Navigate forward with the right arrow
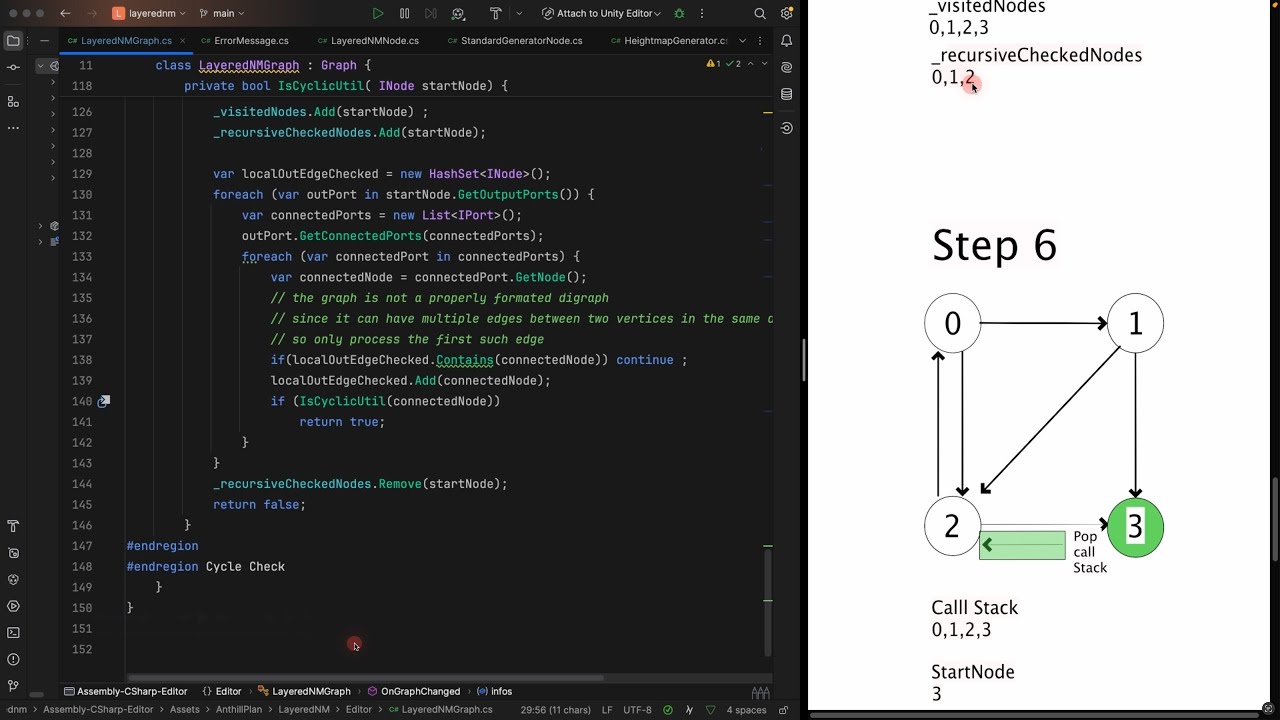The width and height of the screenshot is (1280, 720). click(x=91, y=14)
